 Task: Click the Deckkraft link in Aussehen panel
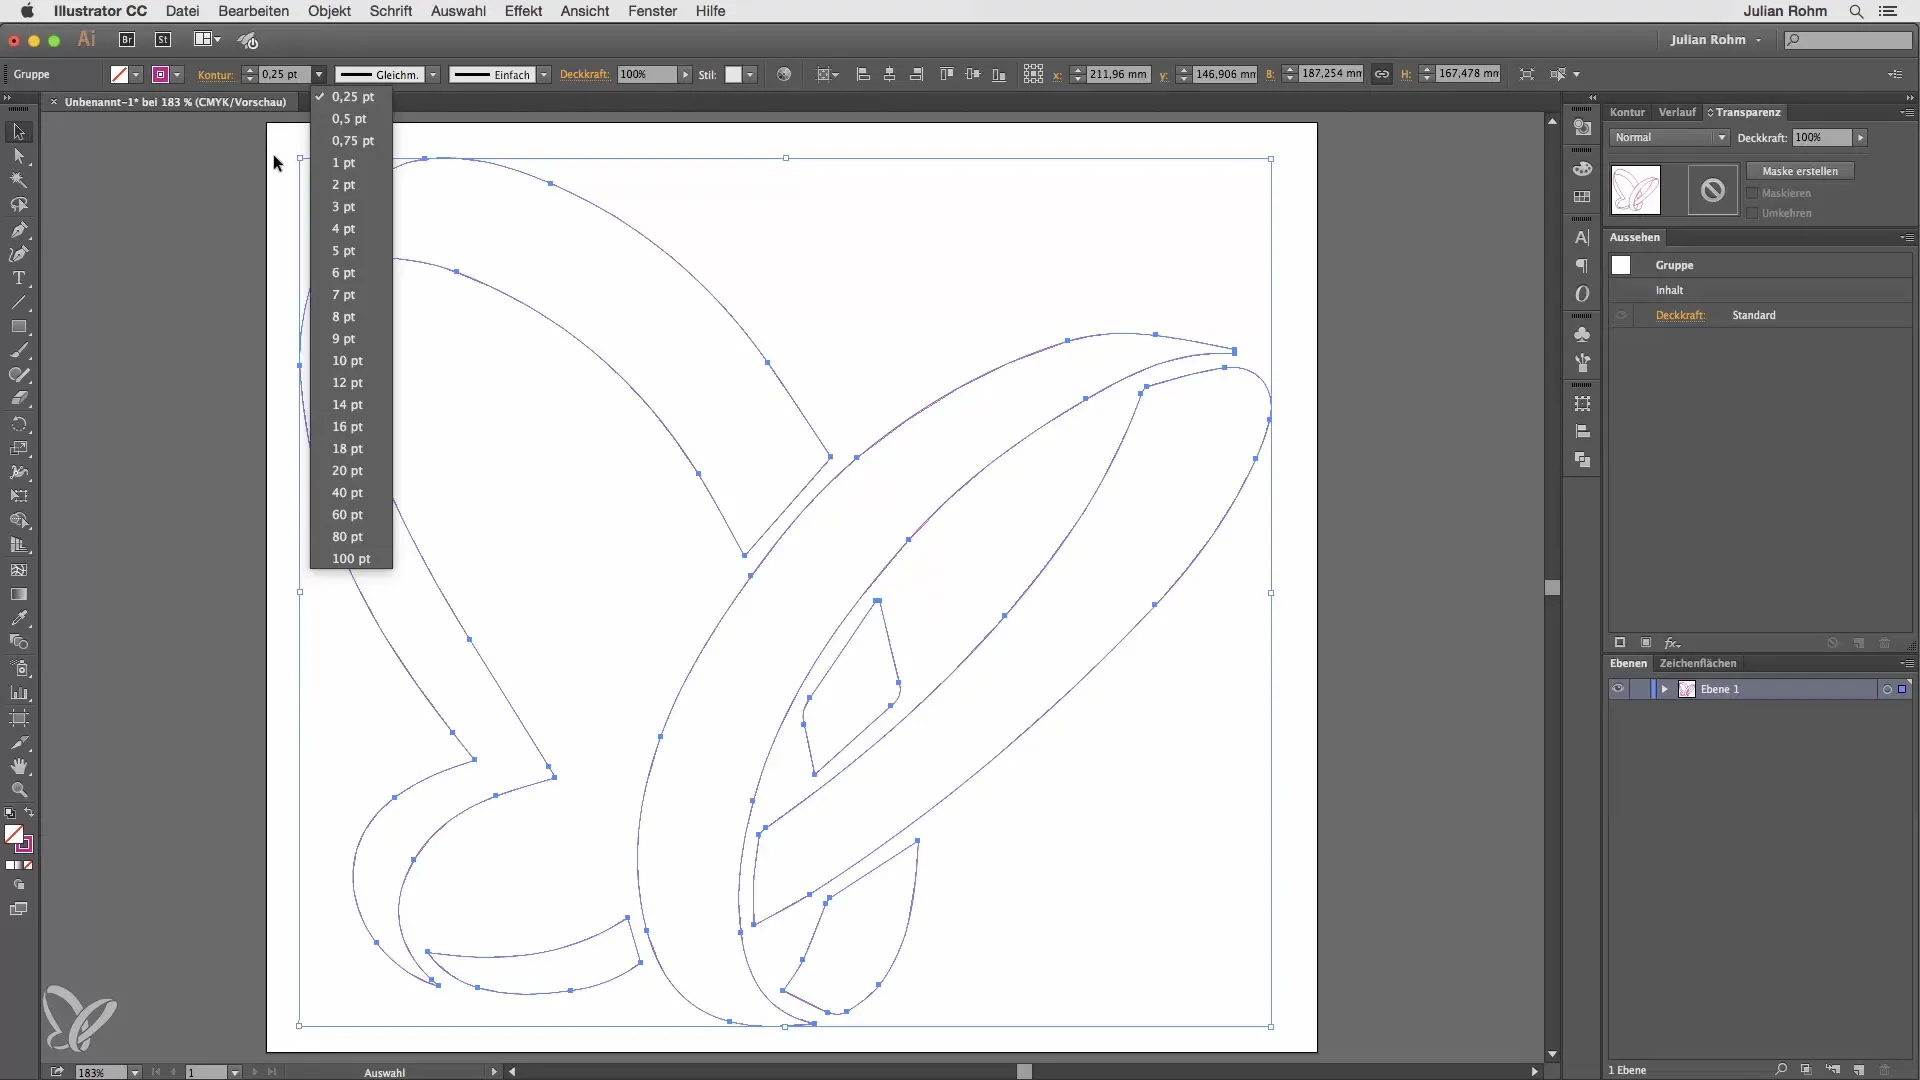1680,315
